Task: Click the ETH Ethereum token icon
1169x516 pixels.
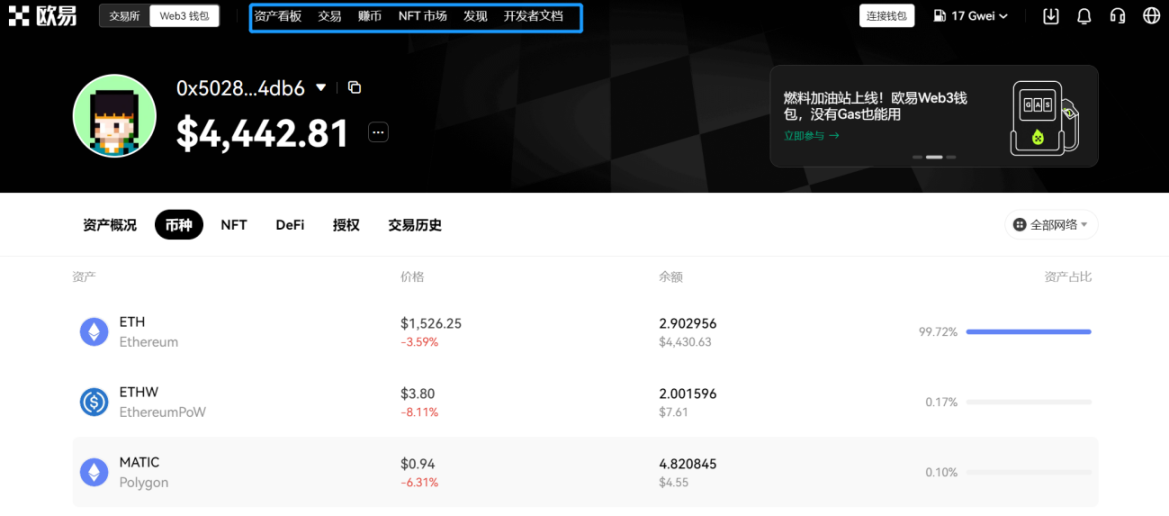Action: tap(94, 332)
